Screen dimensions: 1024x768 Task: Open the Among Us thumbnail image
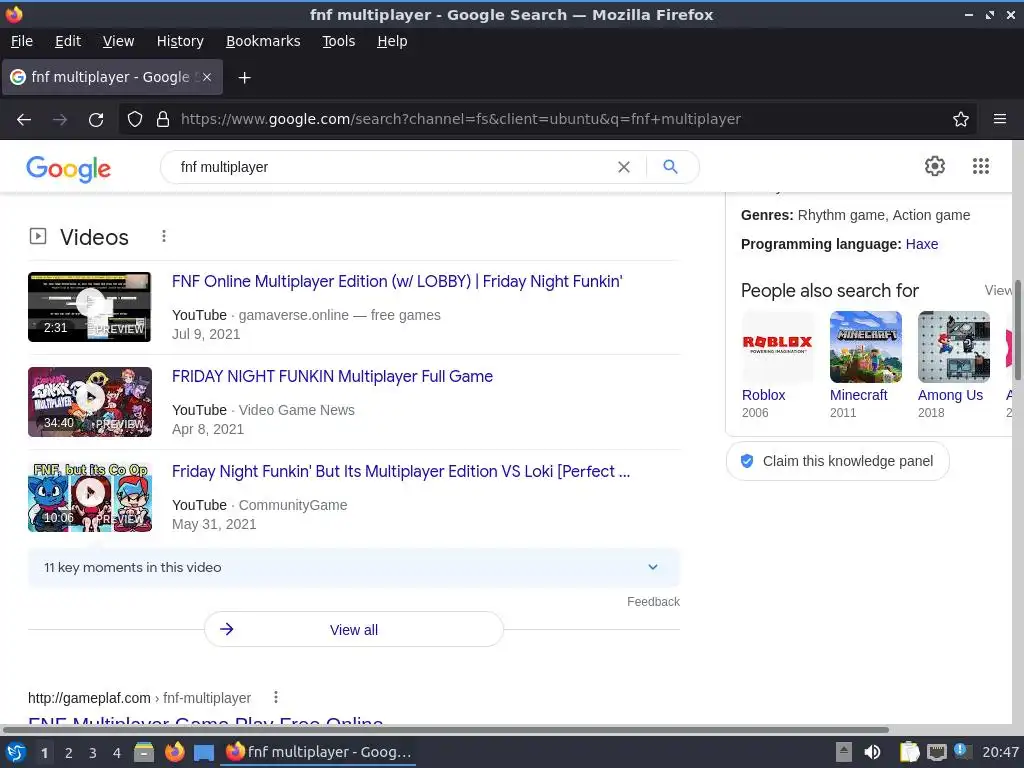pos(953,347)
